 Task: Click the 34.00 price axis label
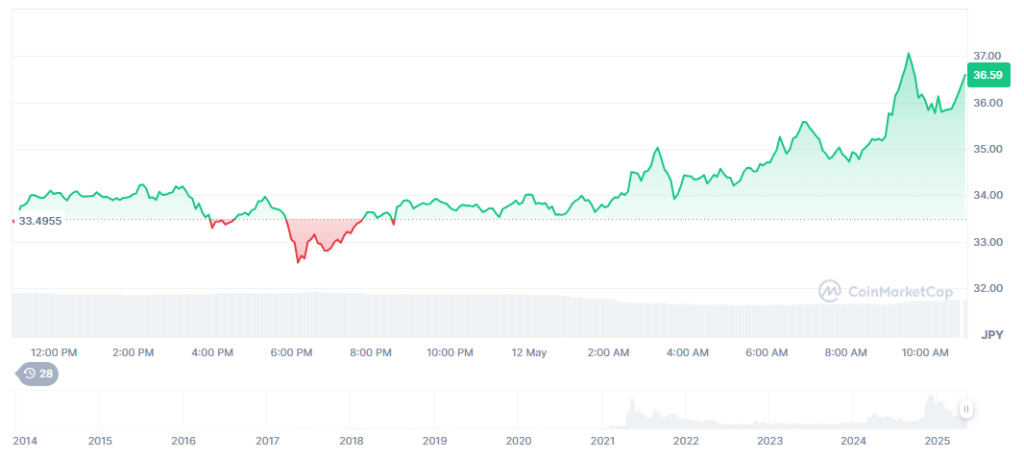987,195
